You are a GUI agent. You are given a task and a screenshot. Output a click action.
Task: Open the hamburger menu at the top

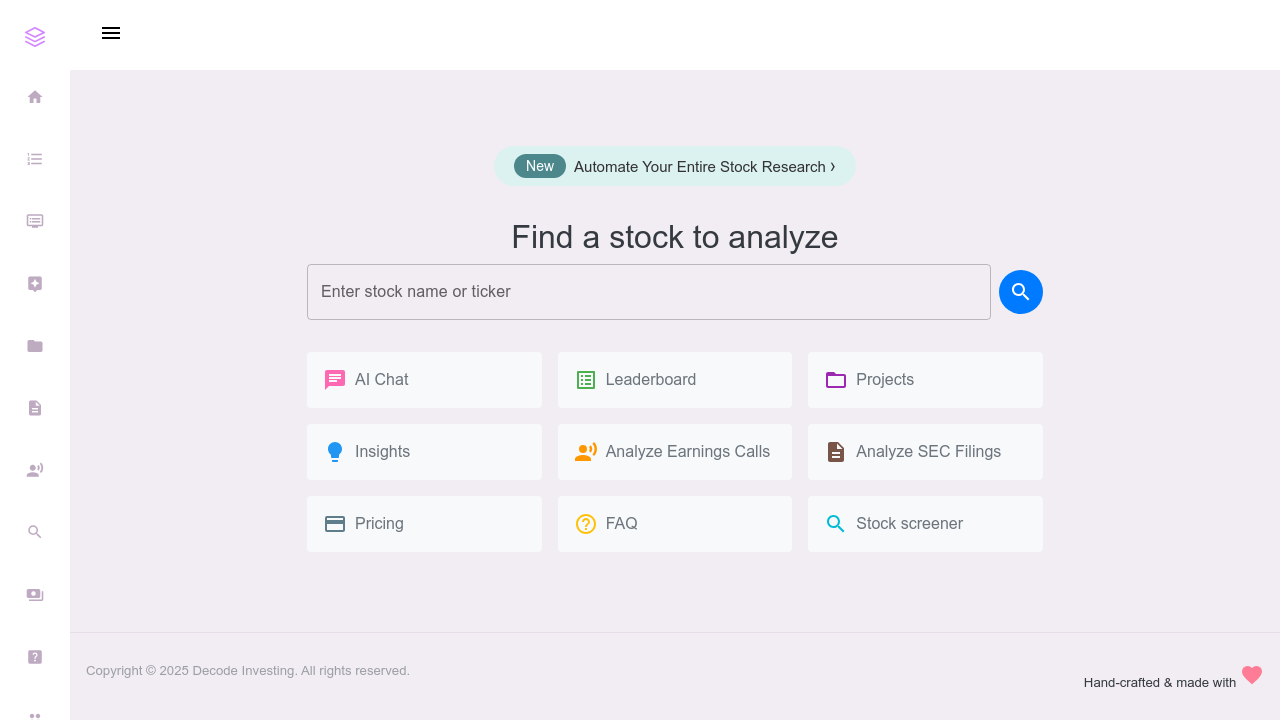pos(111,33)
